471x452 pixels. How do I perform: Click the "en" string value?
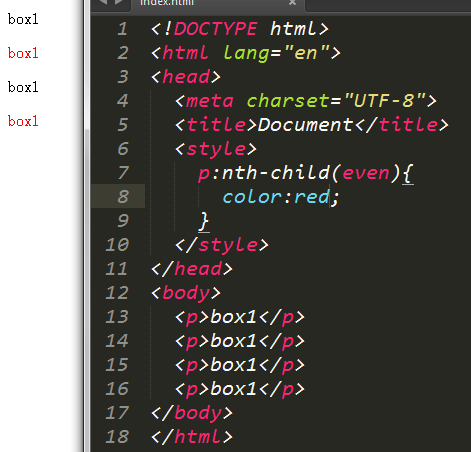click(x=306, y=53)
